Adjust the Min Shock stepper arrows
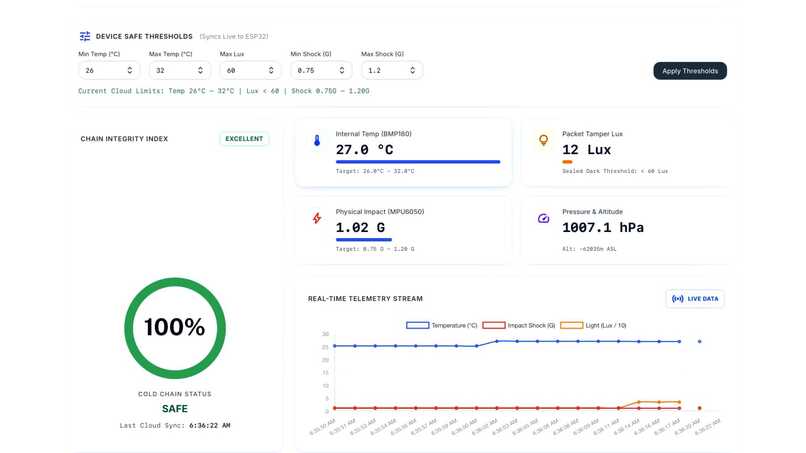This screenshot has width=806, height=453. (x=342, y=70)
